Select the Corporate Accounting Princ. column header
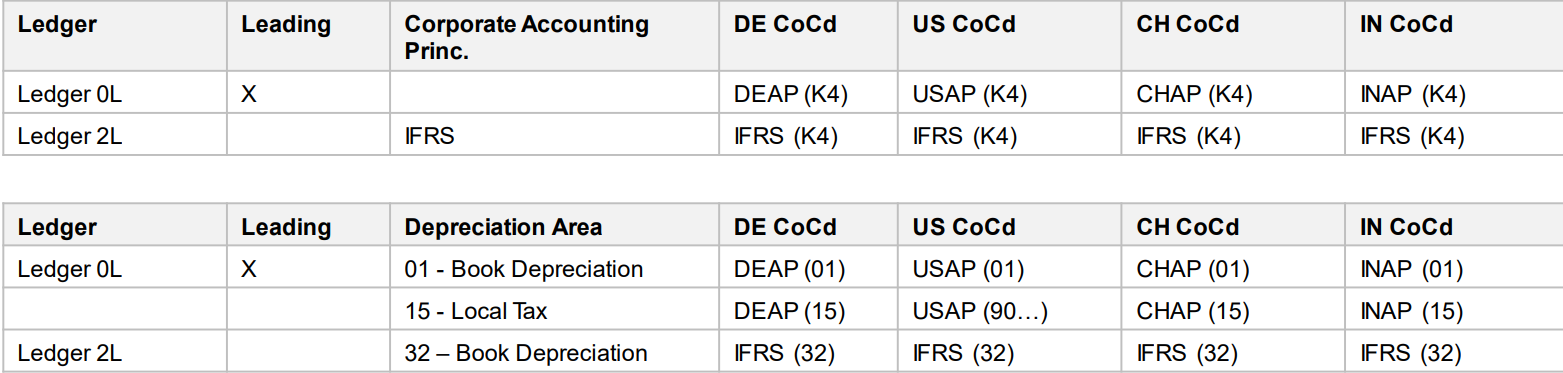The width and height of the screenshot is (1563, 373). (x=527, y=38)
